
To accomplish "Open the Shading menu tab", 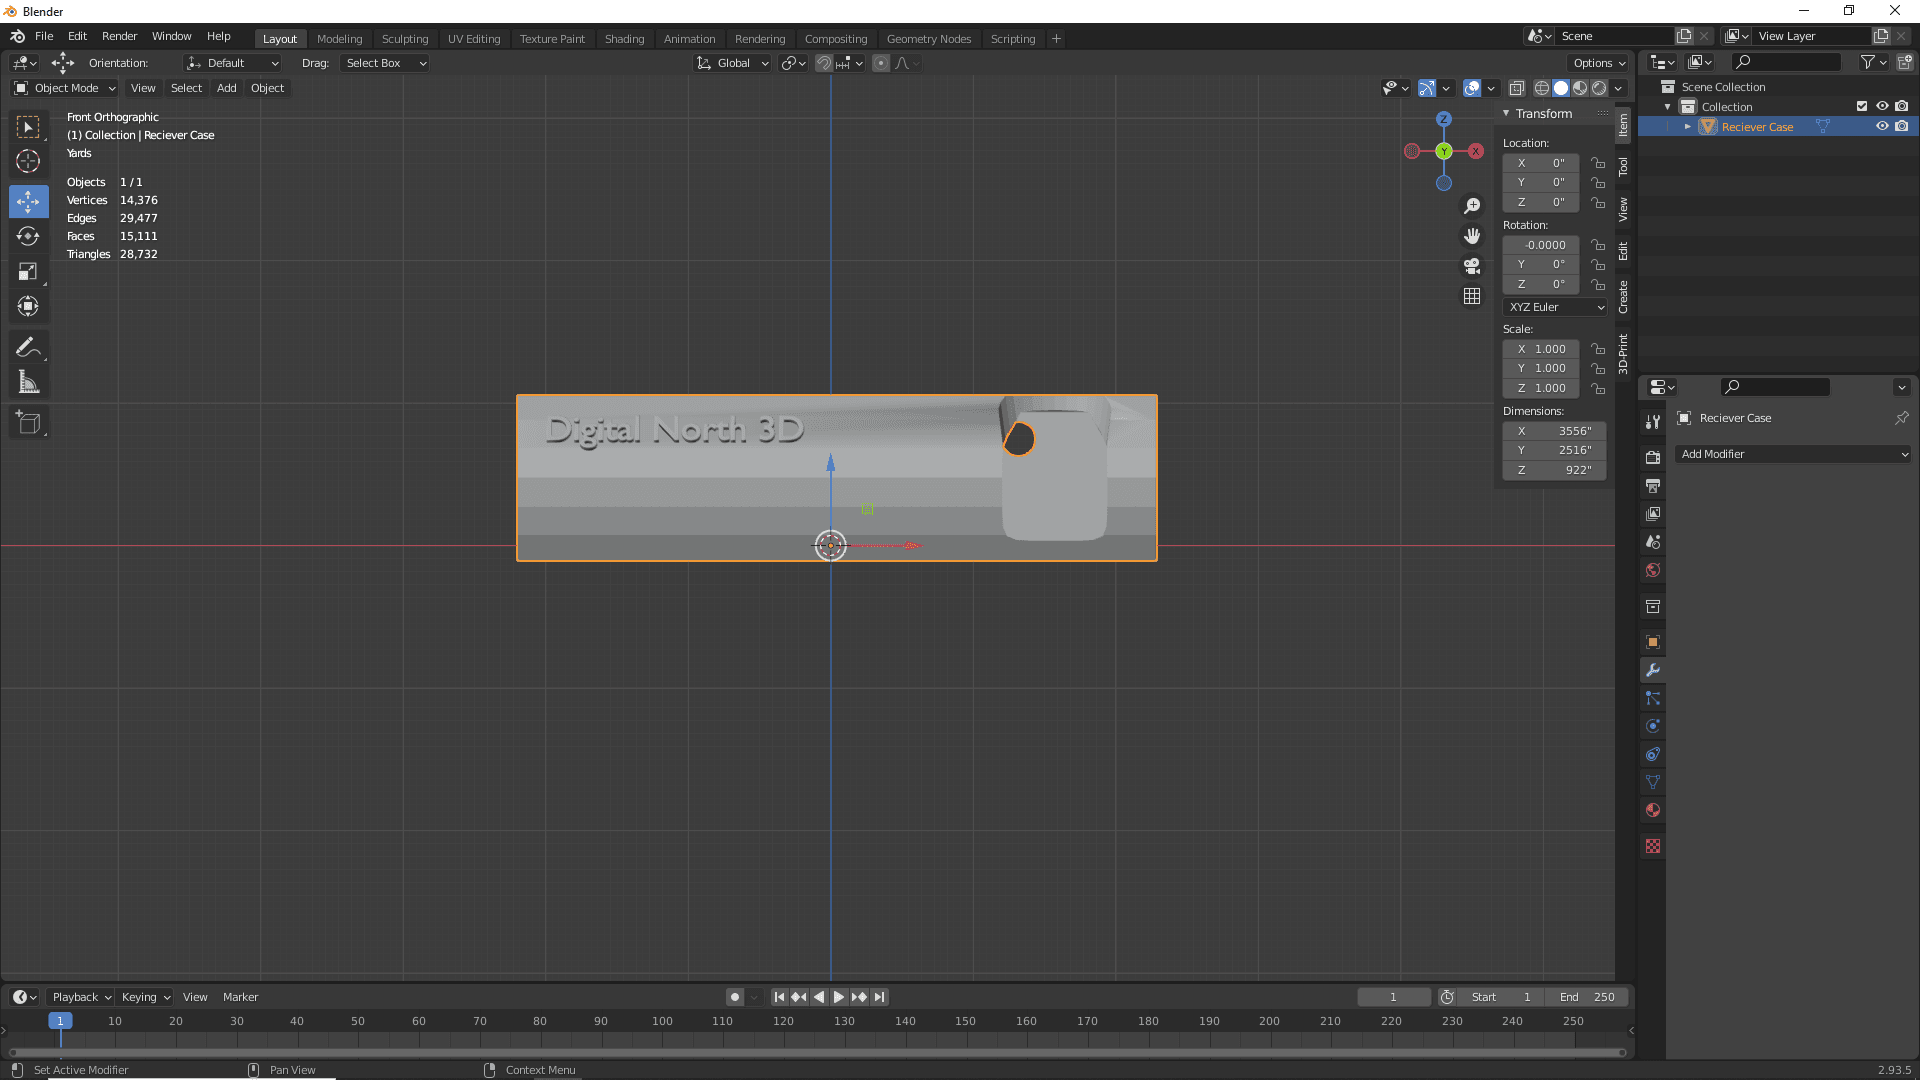I will pyautogui.click(x=622, y=37).
